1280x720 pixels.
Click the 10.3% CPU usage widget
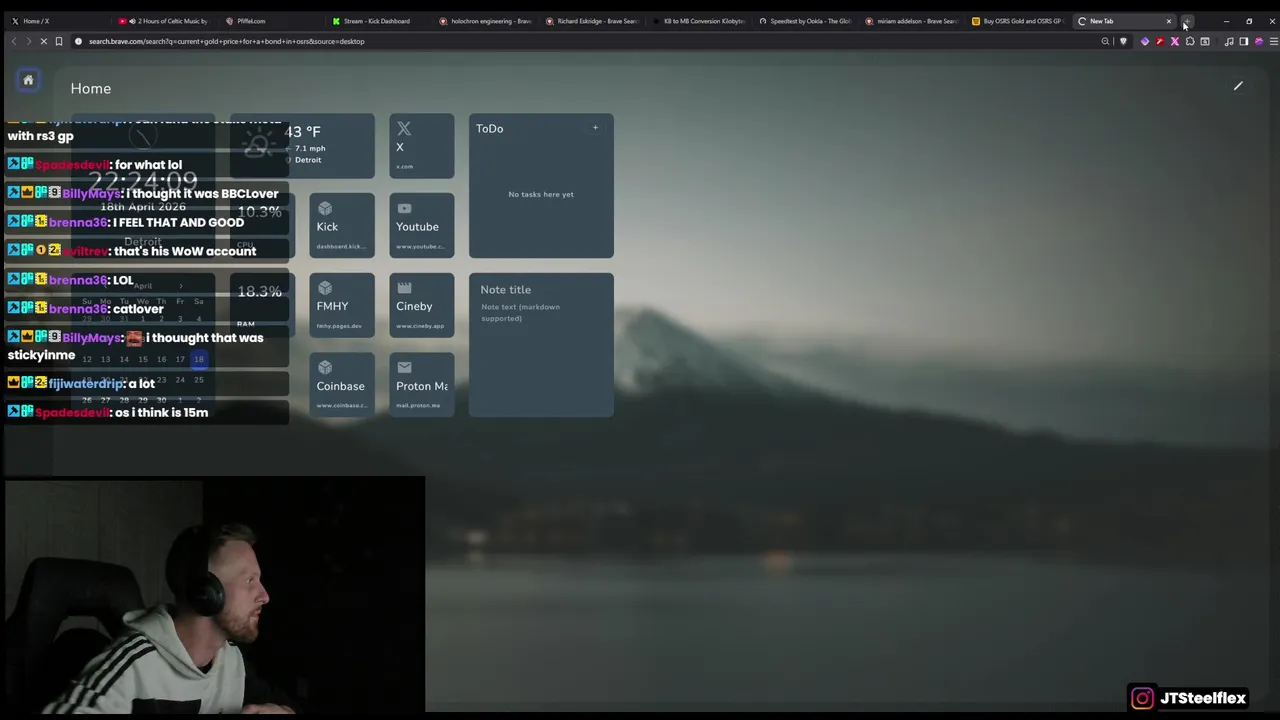(x=260, y=226)
